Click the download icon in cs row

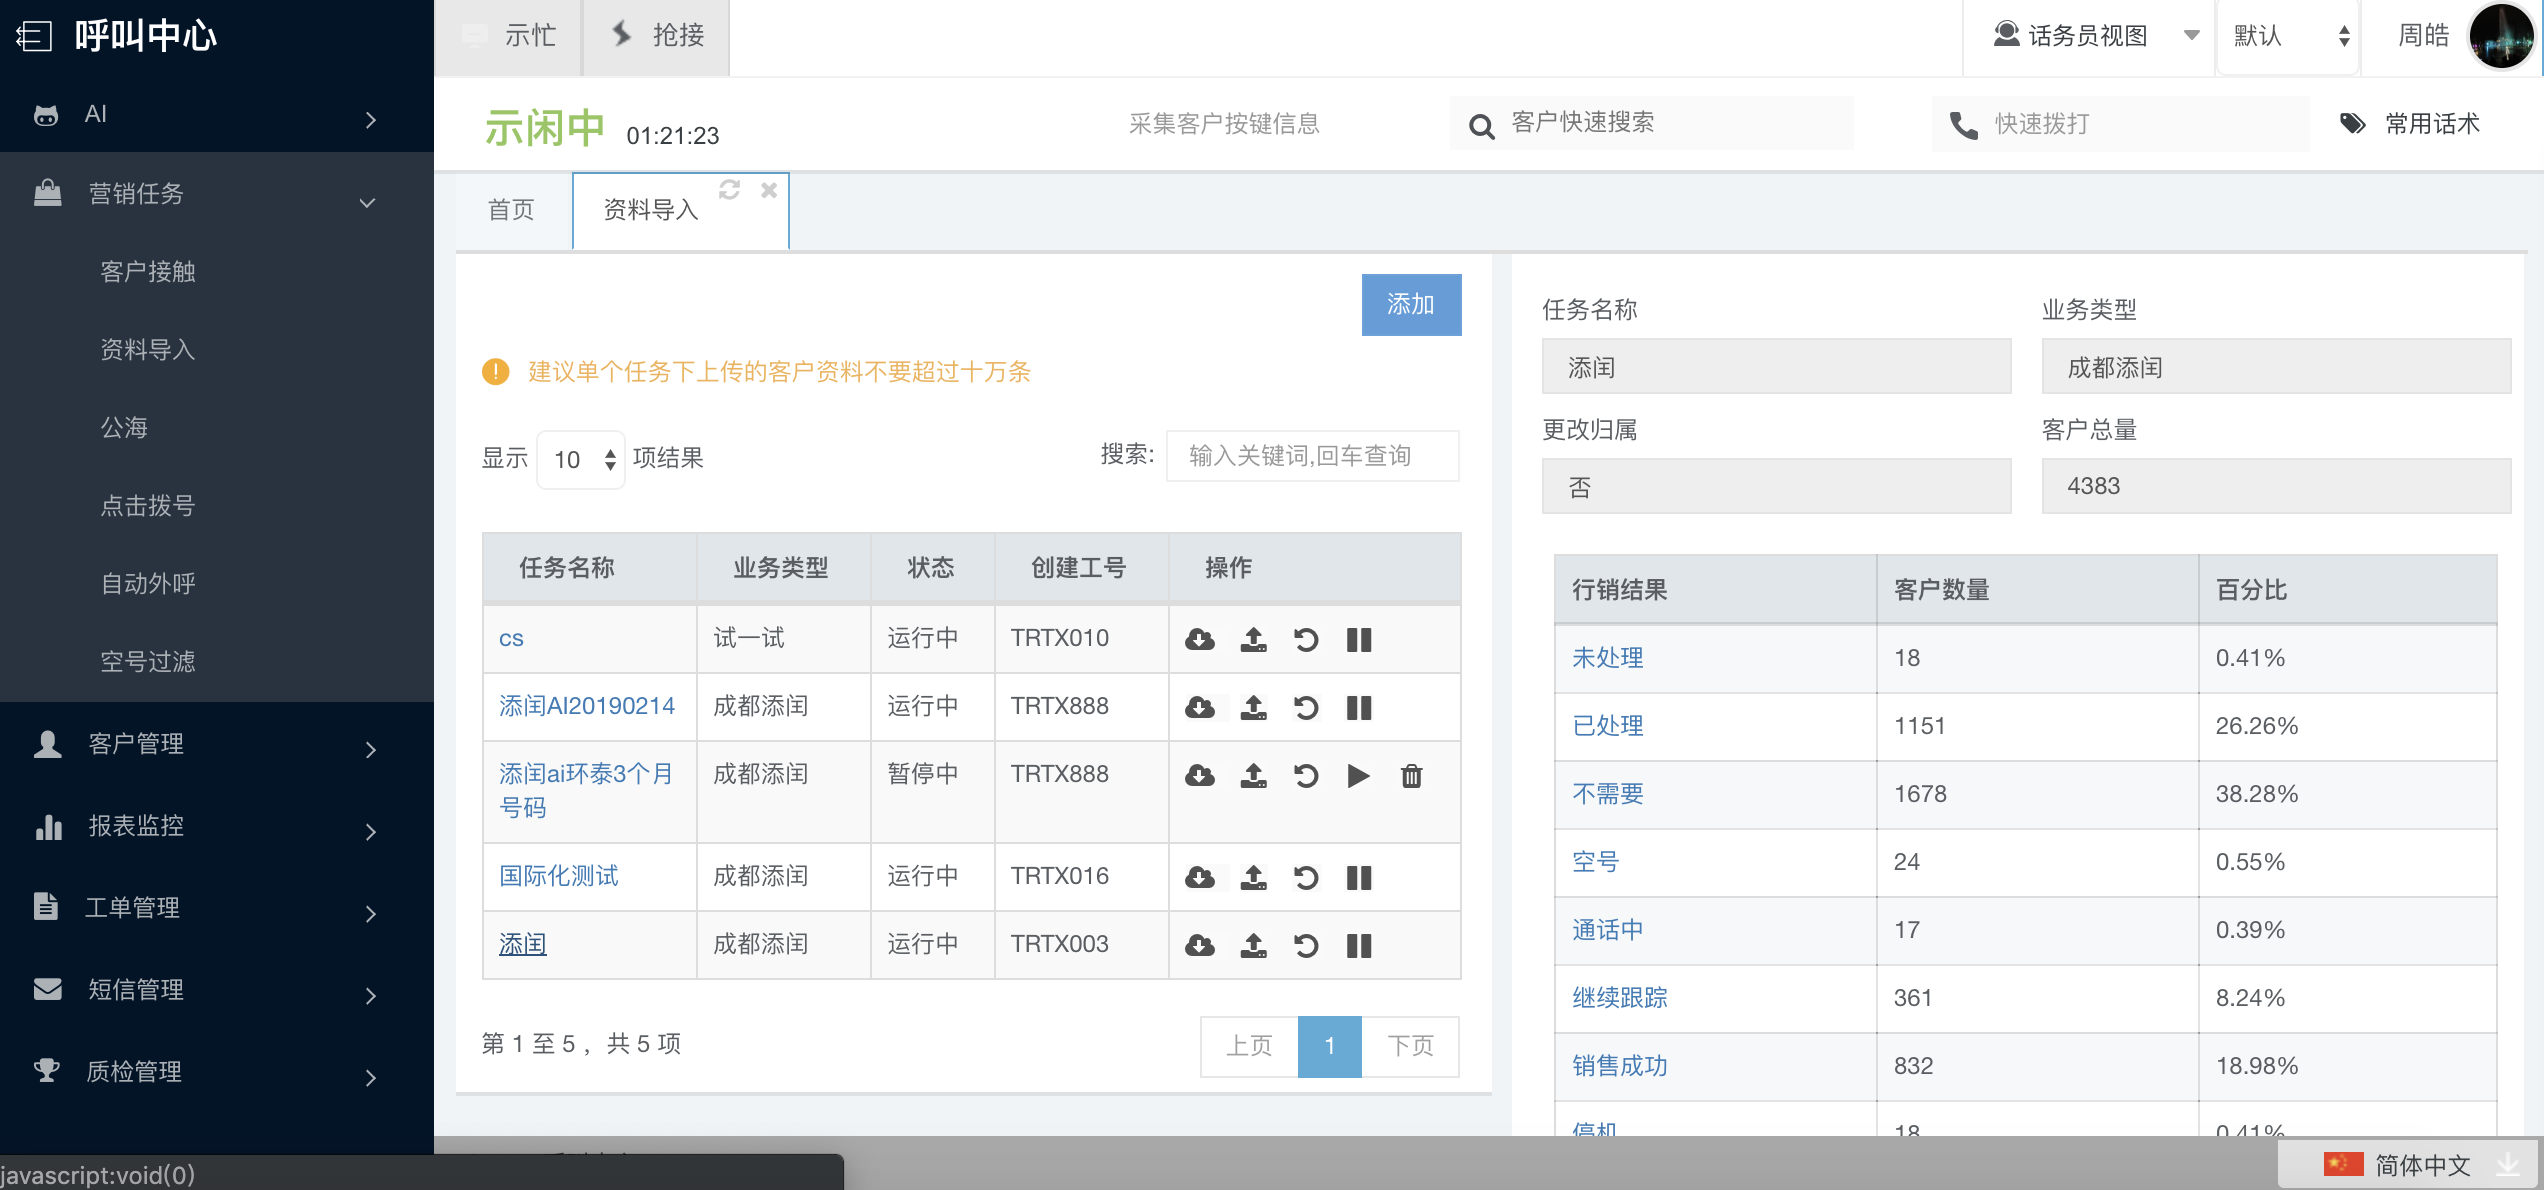1200,639
